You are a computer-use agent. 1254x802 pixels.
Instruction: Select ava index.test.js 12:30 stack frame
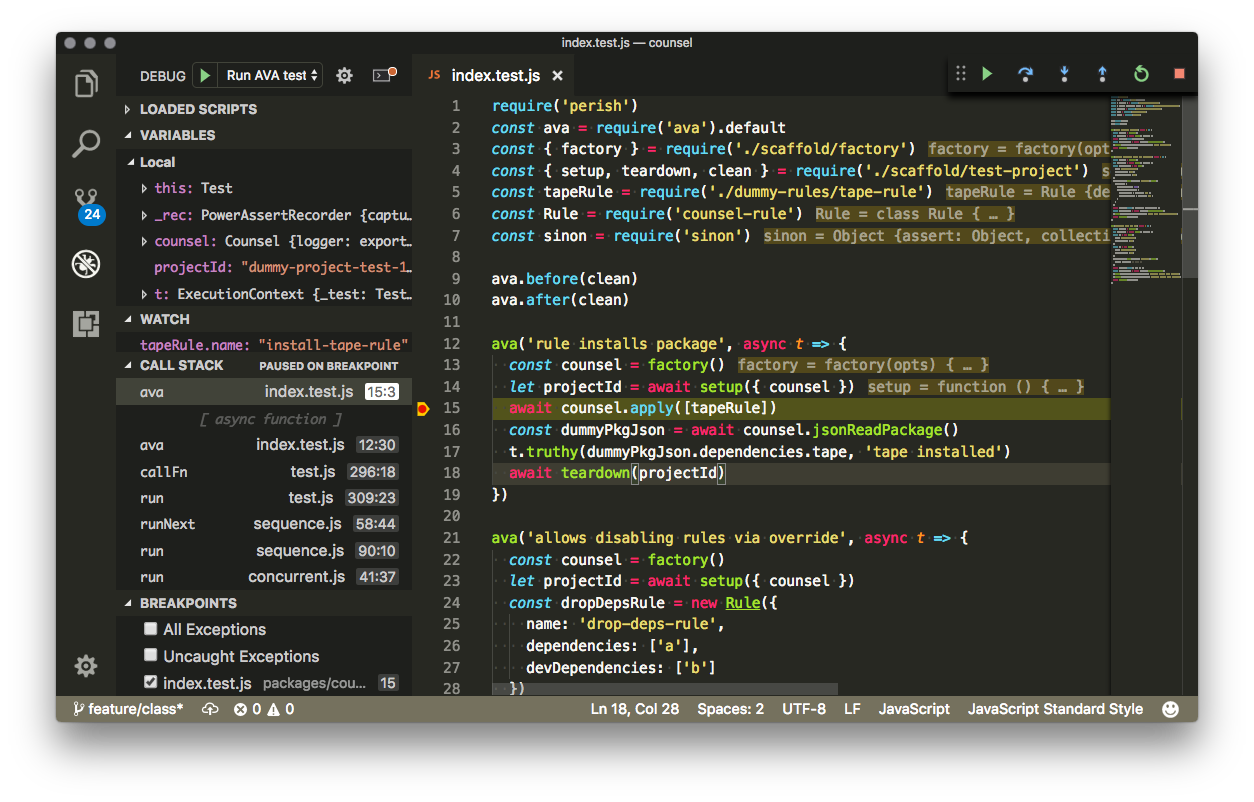click(264, 445)
